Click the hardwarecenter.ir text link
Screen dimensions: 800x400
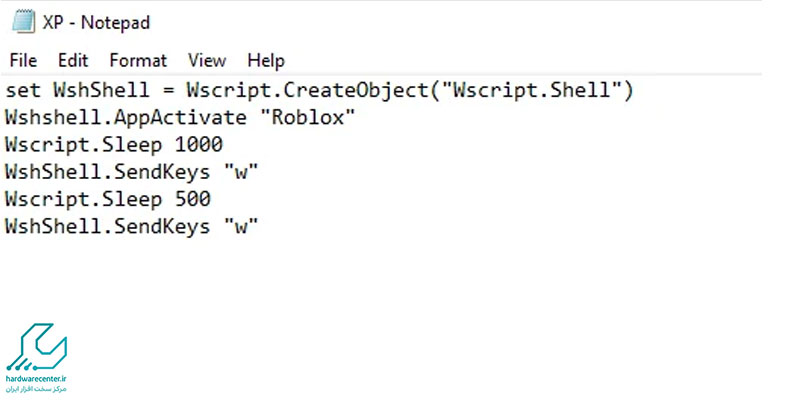[36, 379]
